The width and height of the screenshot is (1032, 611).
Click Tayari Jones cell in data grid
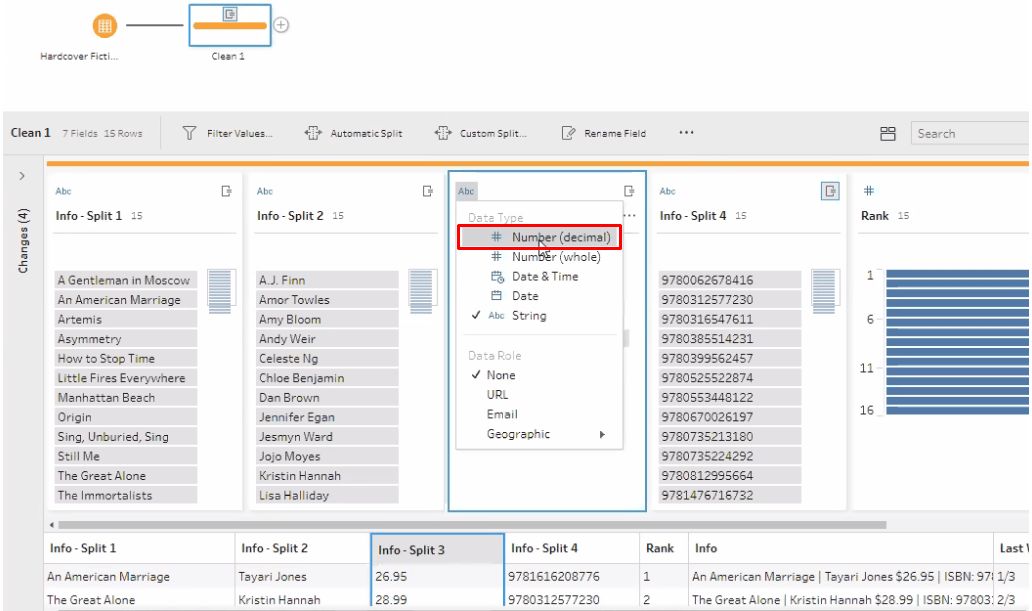(303, 576)
